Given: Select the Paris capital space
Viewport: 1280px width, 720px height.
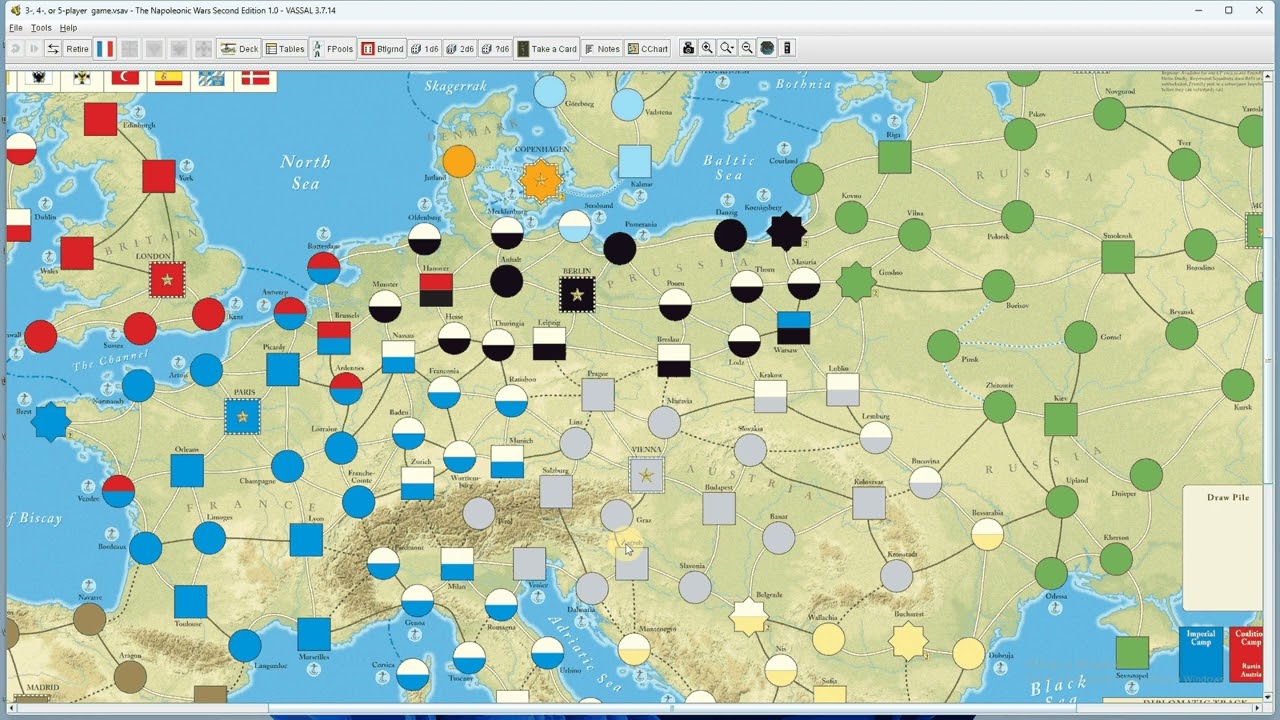Looking at the screenshot, I should (242, 416).
